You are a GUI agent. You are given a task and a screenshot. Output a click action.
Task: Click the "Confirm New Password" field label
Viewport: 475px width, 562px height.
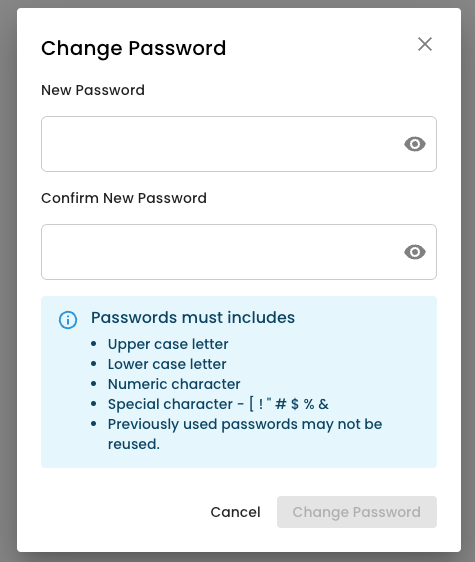[x=124, y=198]
